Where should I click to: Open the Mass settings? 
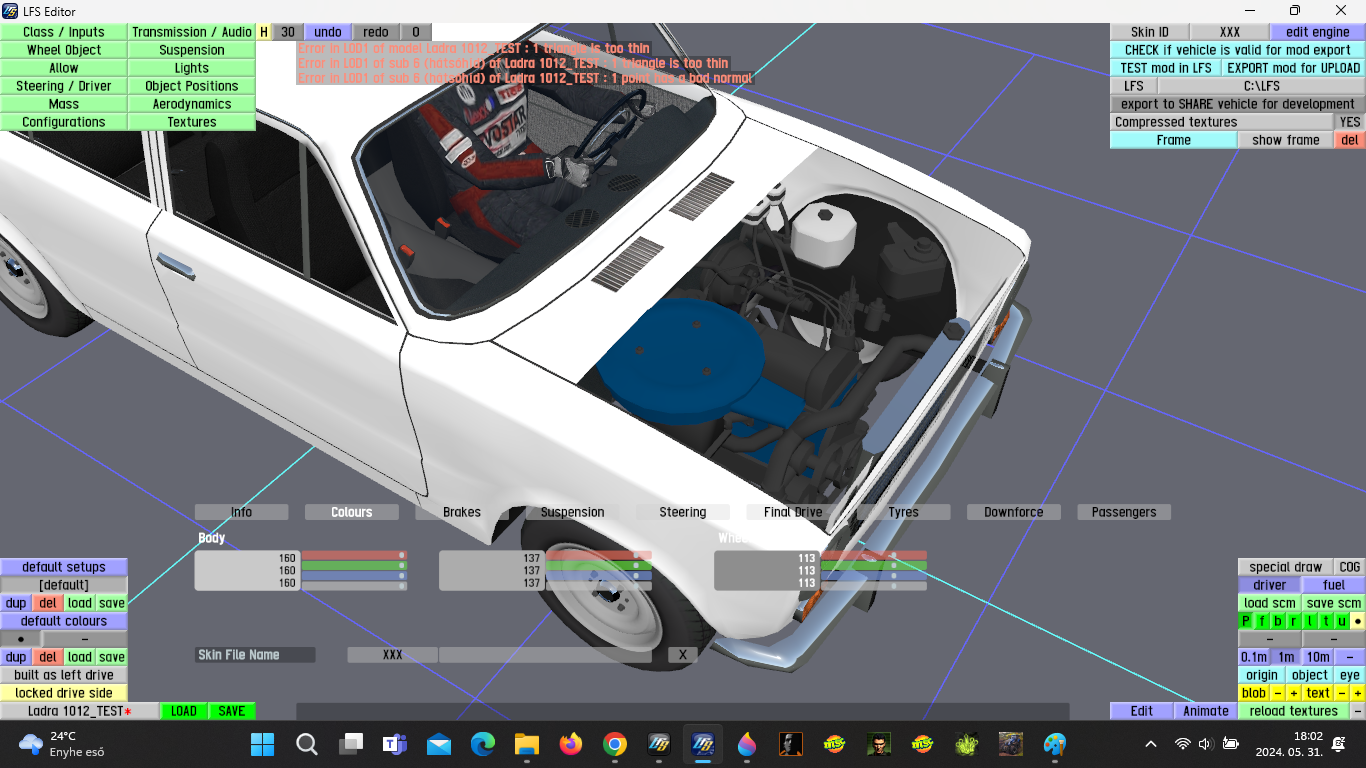point(64,104)
